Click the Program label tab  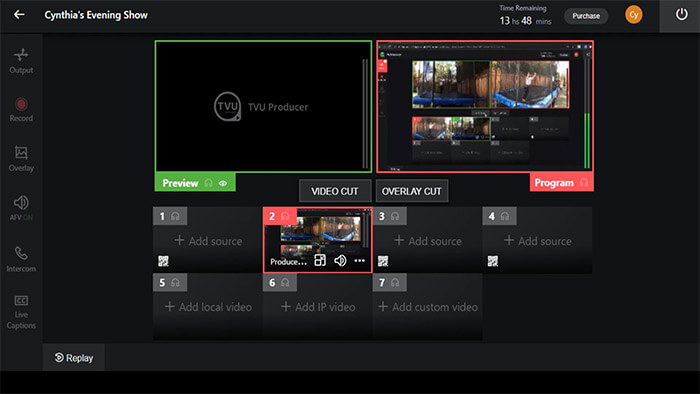tap(562, 182)
